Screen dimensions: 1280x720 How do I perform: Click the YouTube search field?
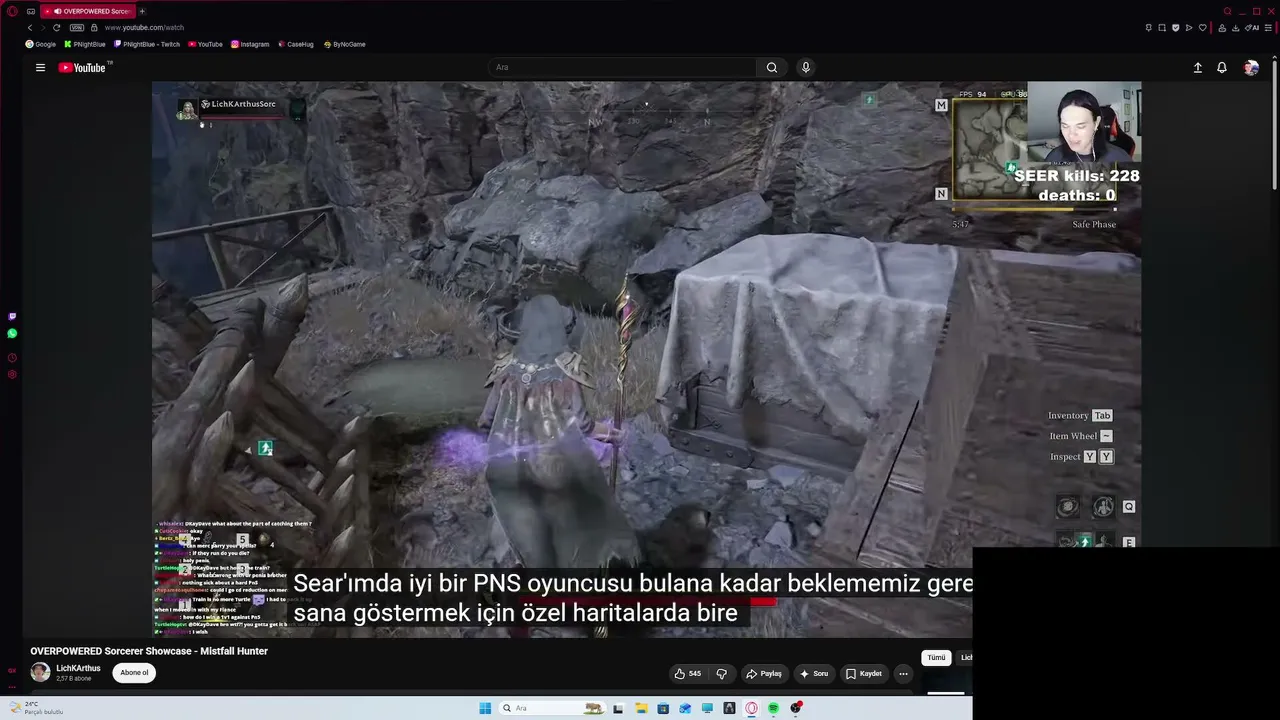click(622, 68)
